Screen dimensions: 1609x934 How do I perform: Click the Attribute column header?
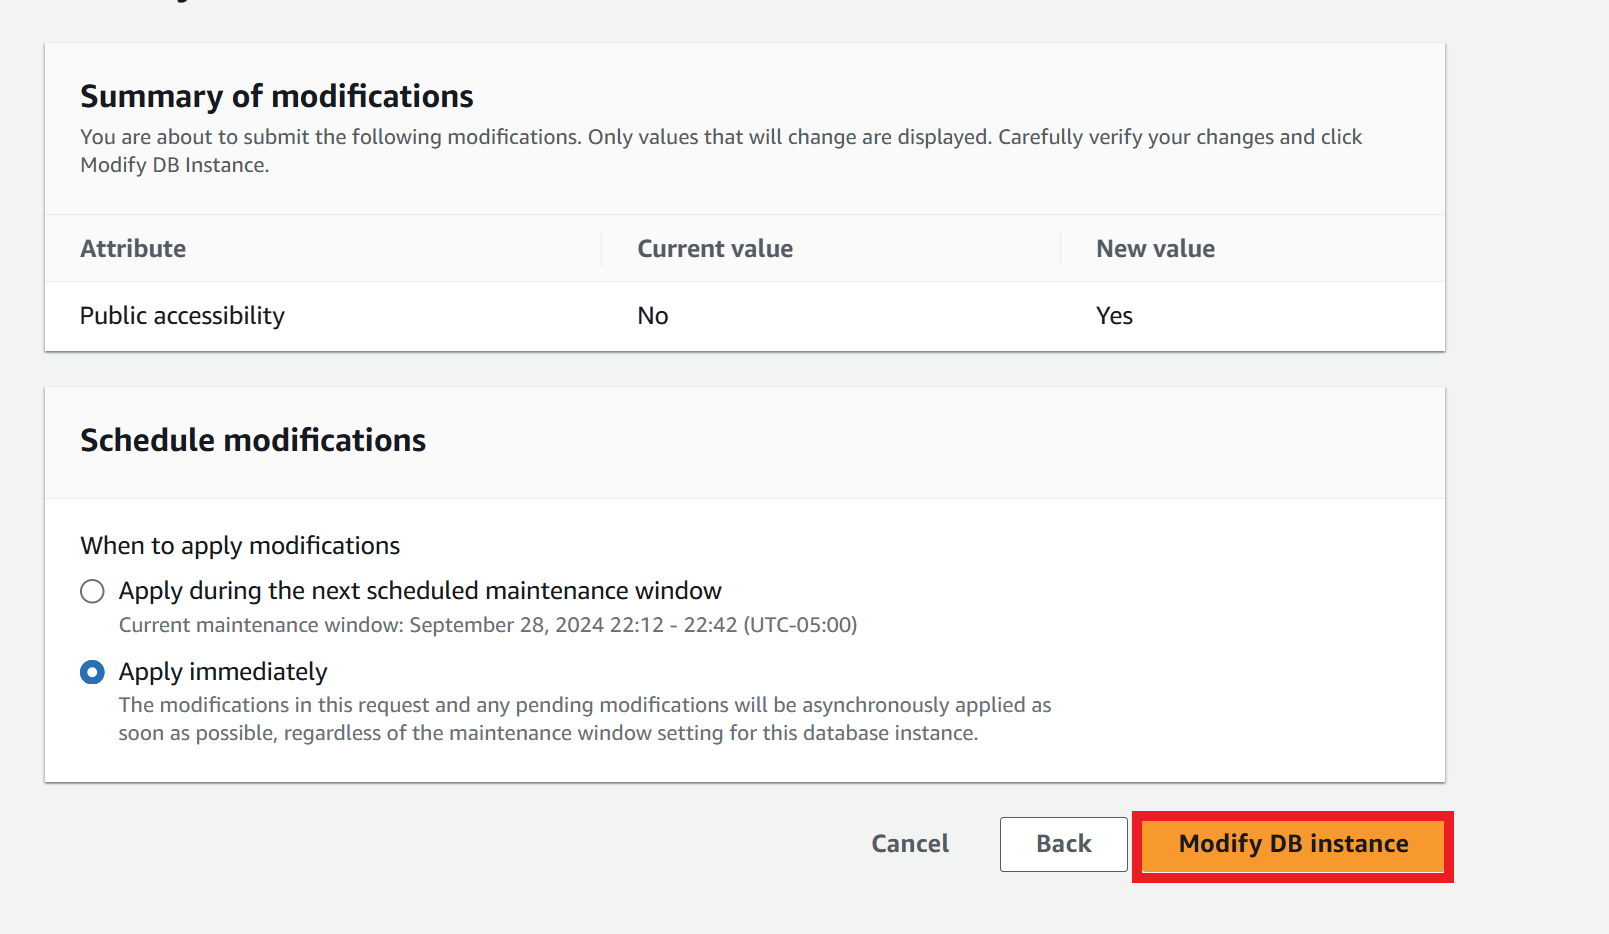point(133,249)
